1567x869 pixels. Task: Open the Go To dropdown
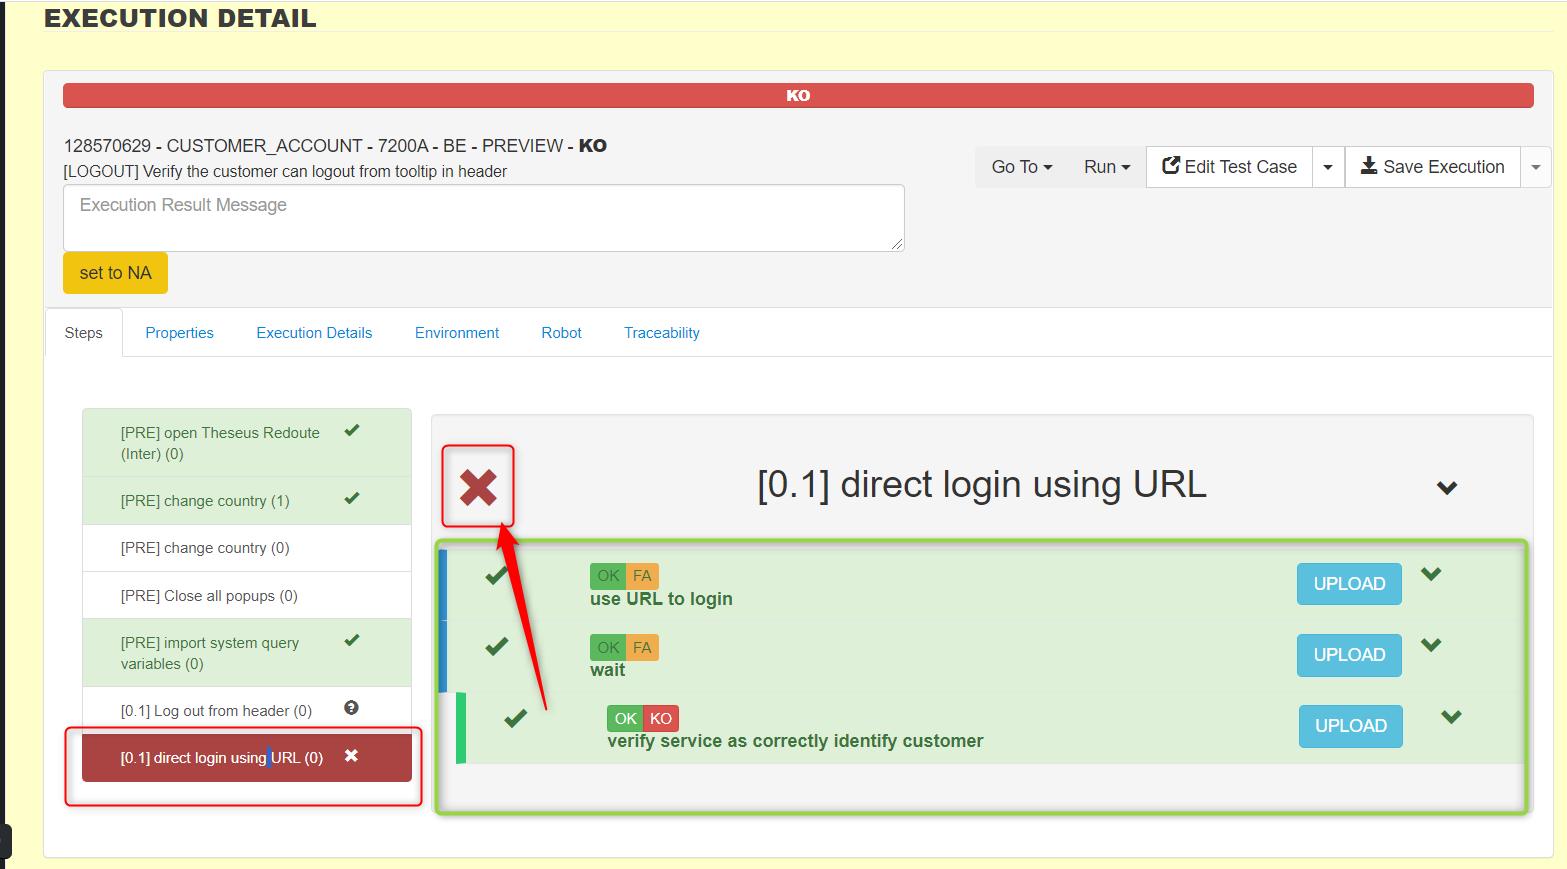coord(1022,167)
